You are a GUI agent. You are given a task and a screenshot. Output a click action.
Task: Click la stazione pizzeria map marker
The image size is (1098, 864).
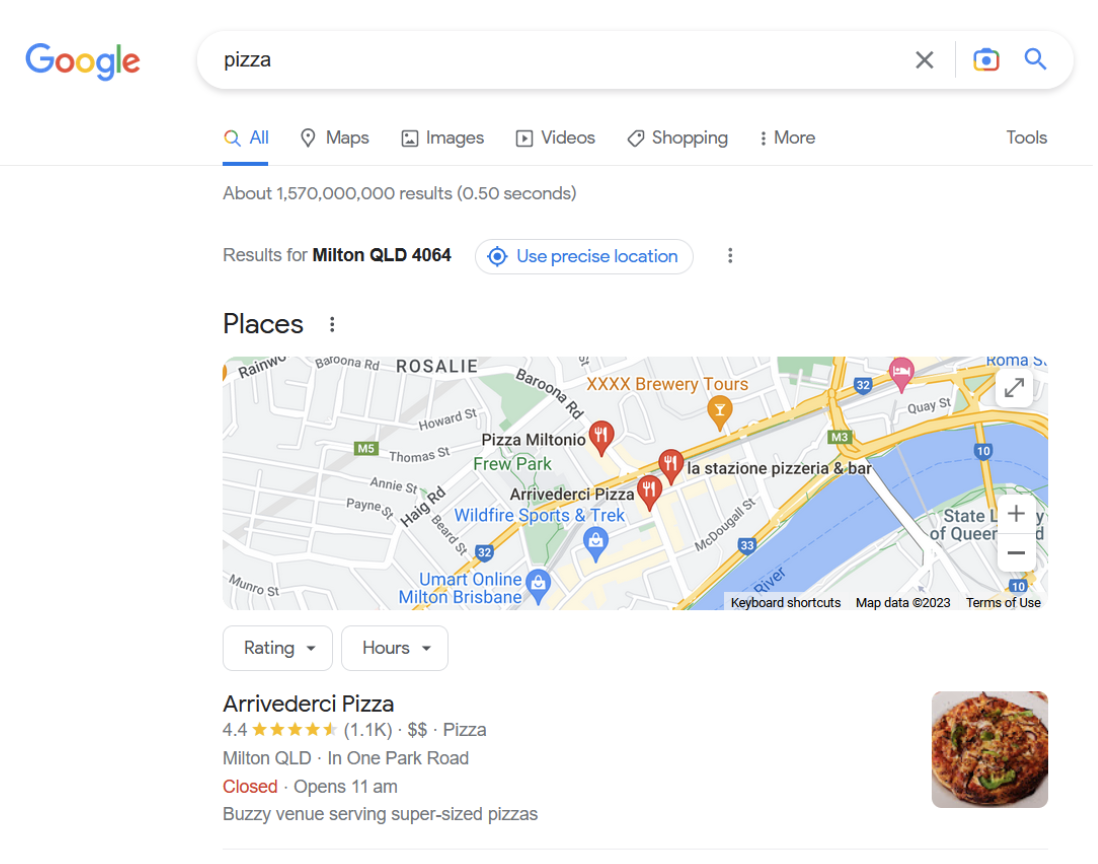(669, 462)
